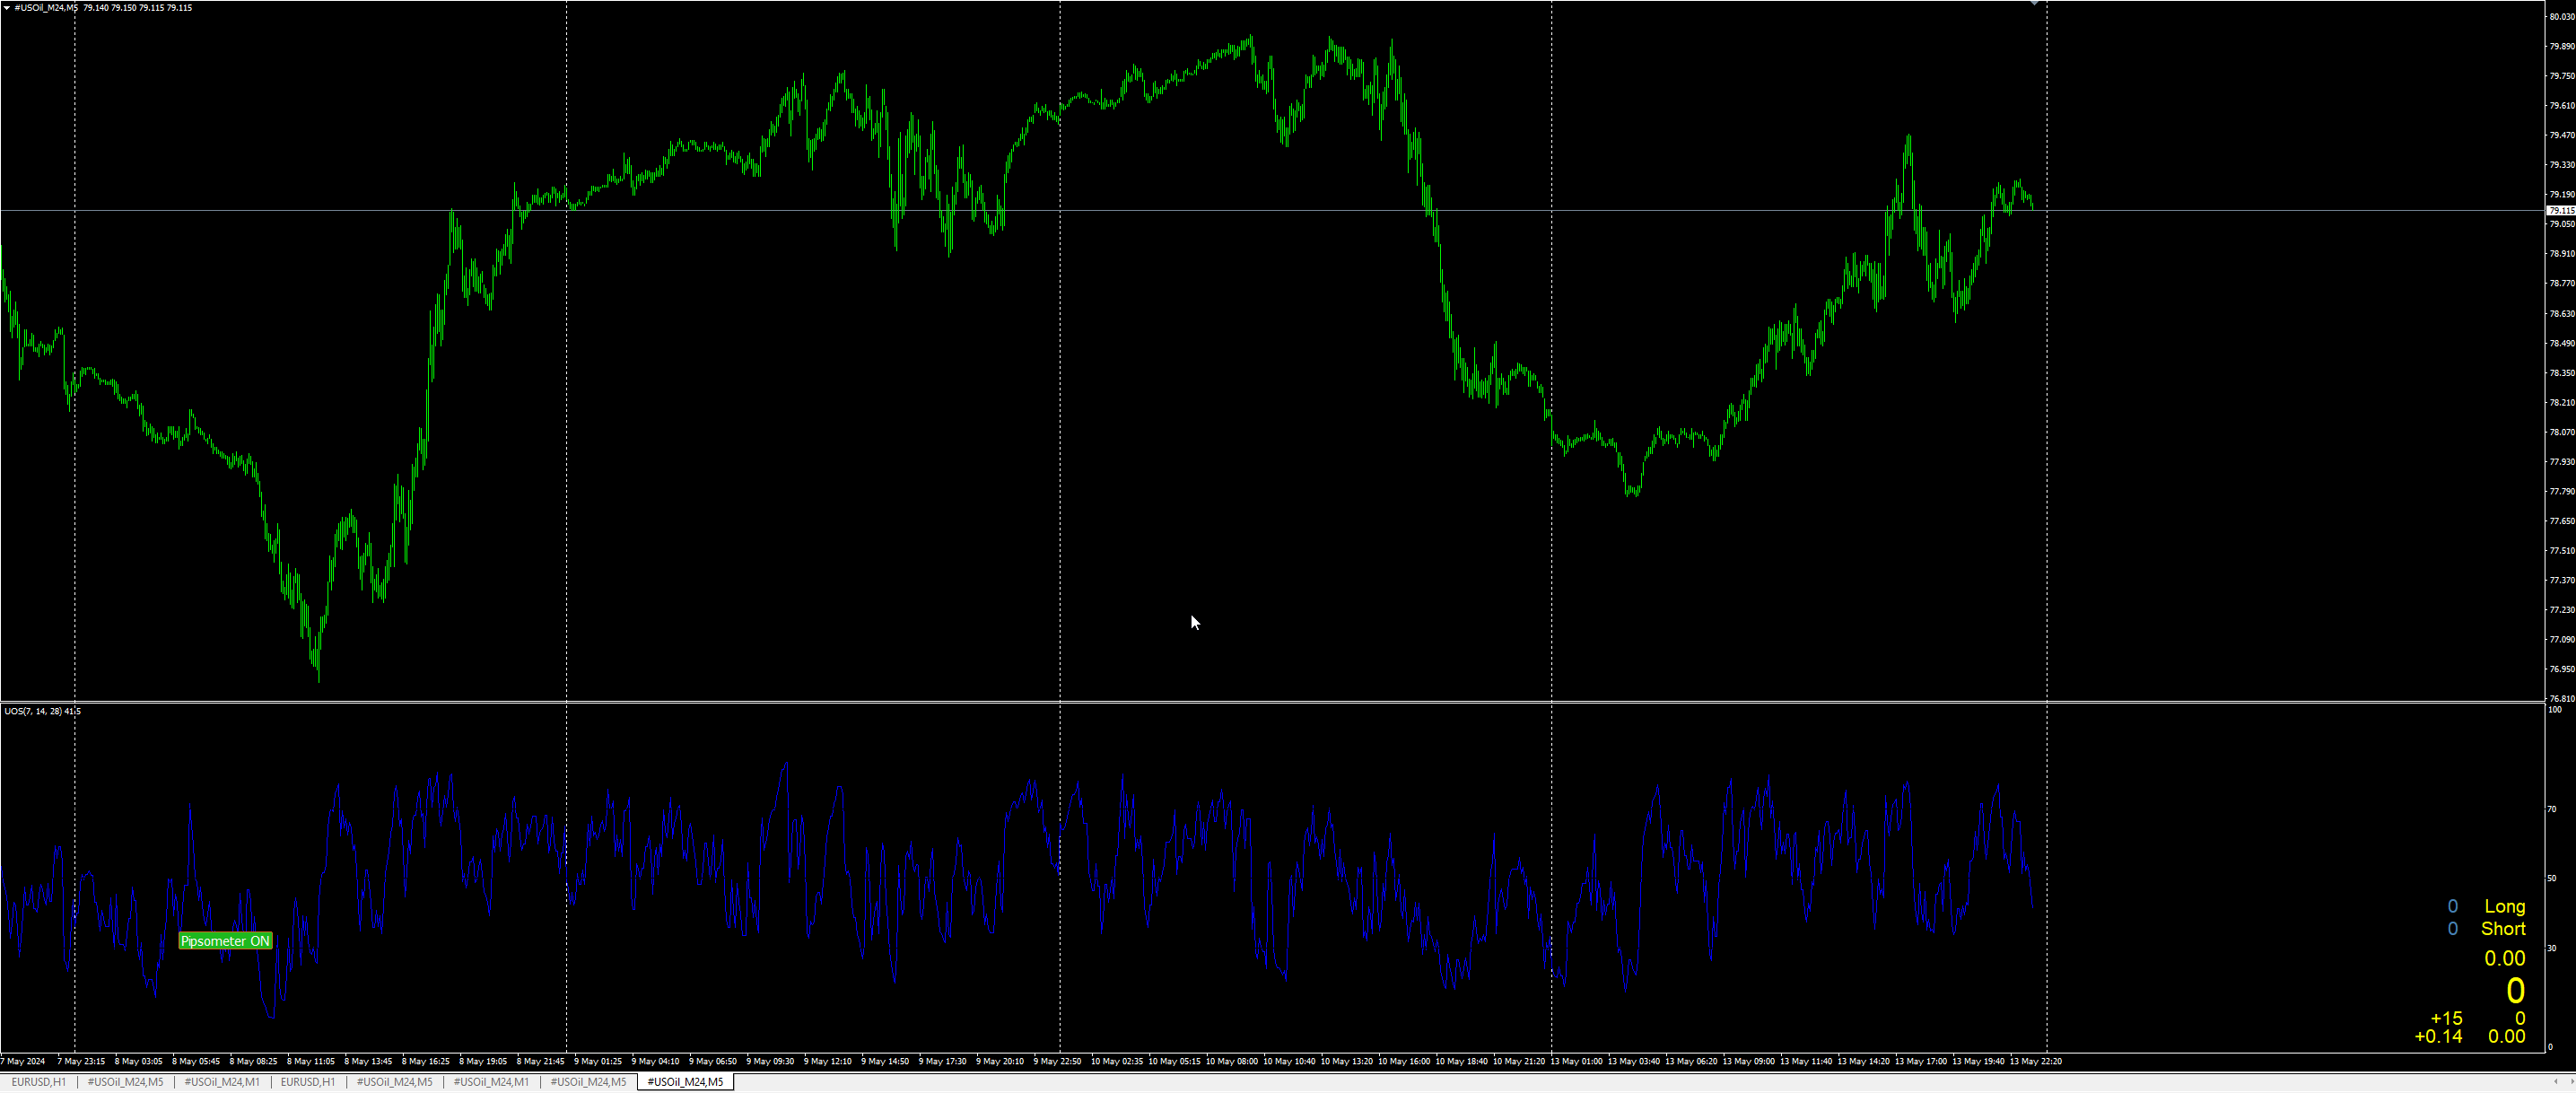Image resolution: width=2576 pixels, height=1093 pixels.
Task: Click the gray chart shift triangle marker
Action: (2034, 4)
